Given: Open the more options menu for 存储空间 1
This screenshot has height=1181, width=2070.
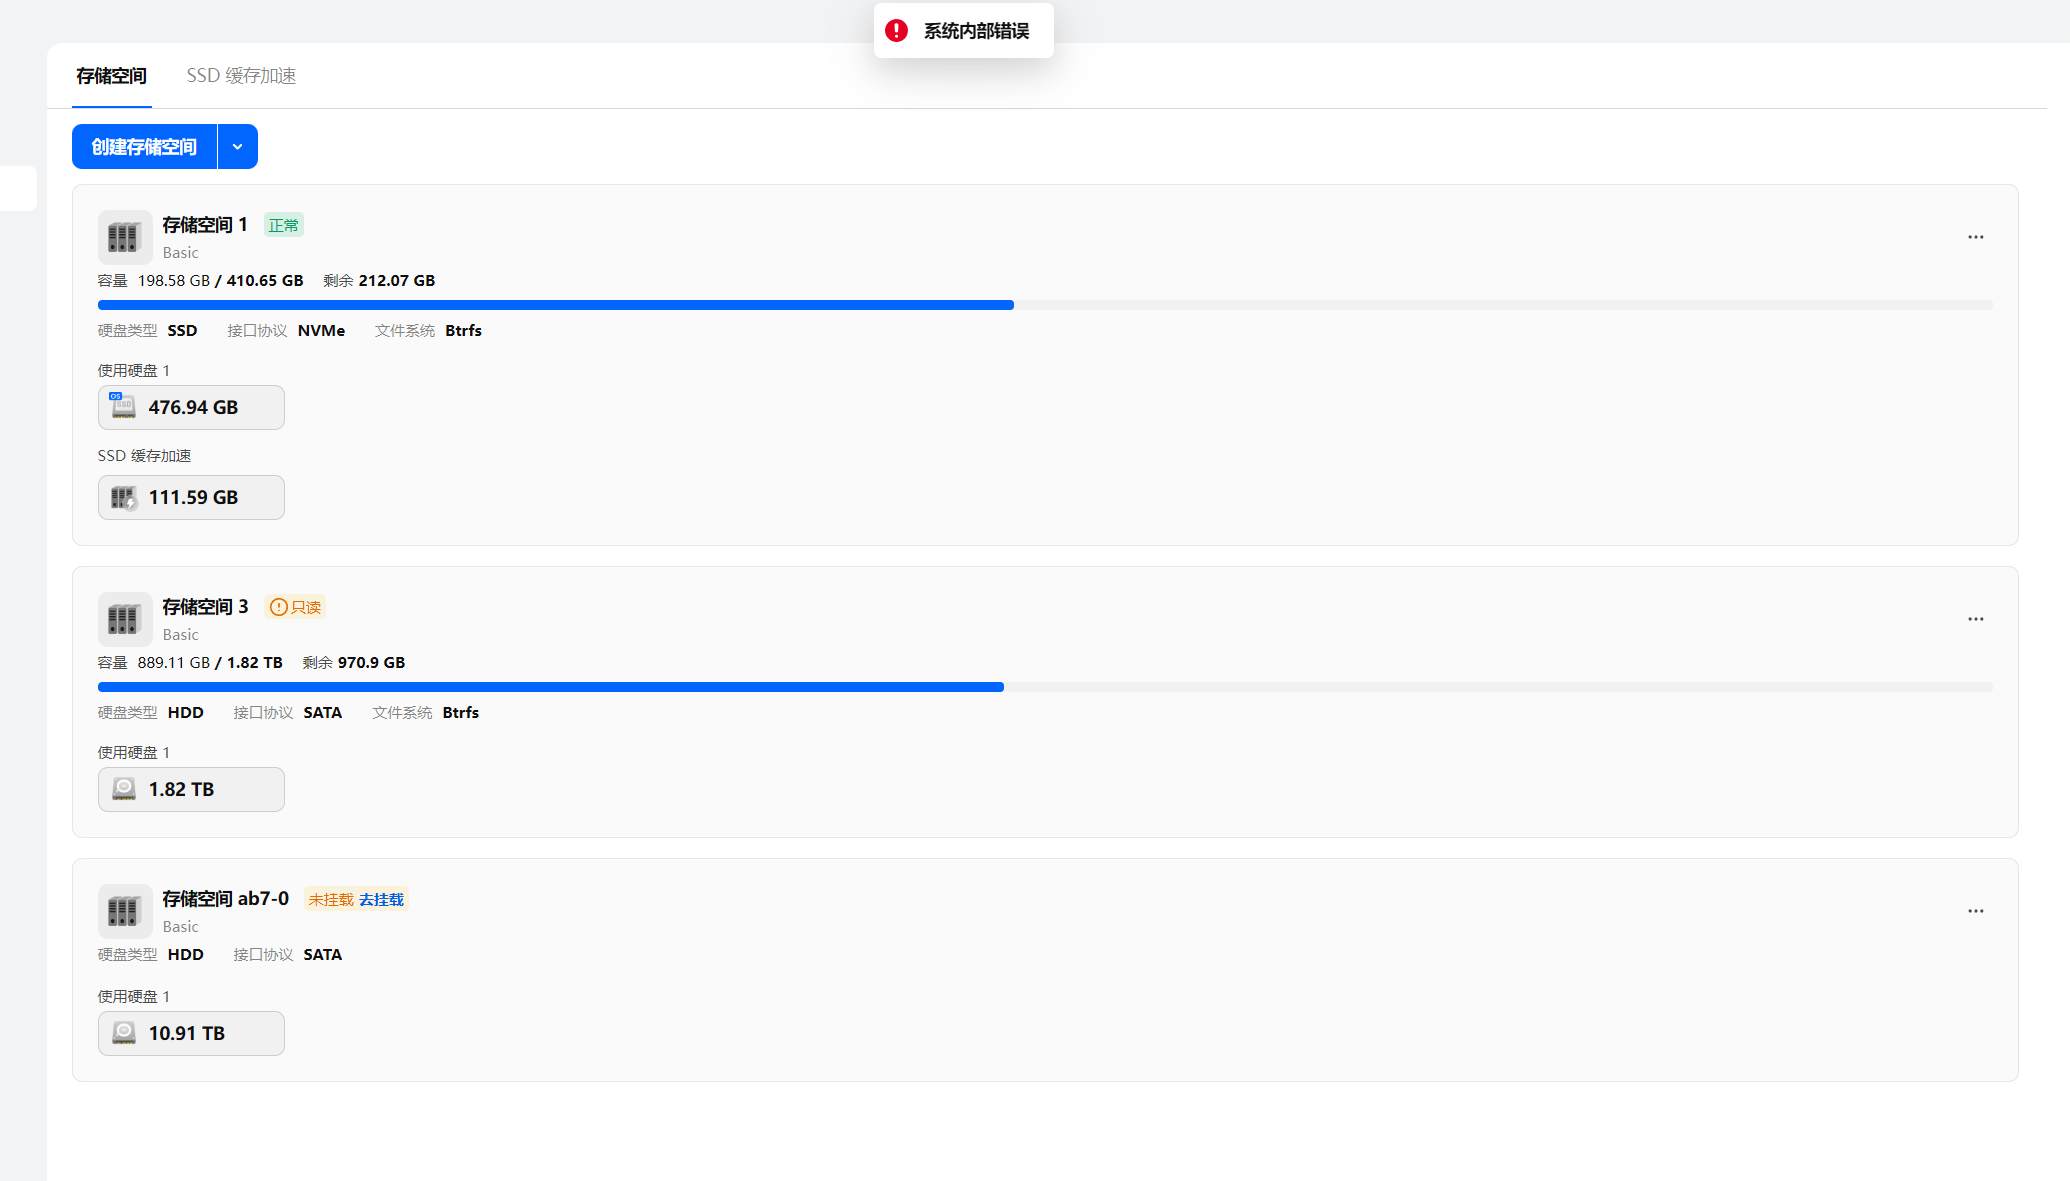Looking at the screenshot, I should [1975, 237].
